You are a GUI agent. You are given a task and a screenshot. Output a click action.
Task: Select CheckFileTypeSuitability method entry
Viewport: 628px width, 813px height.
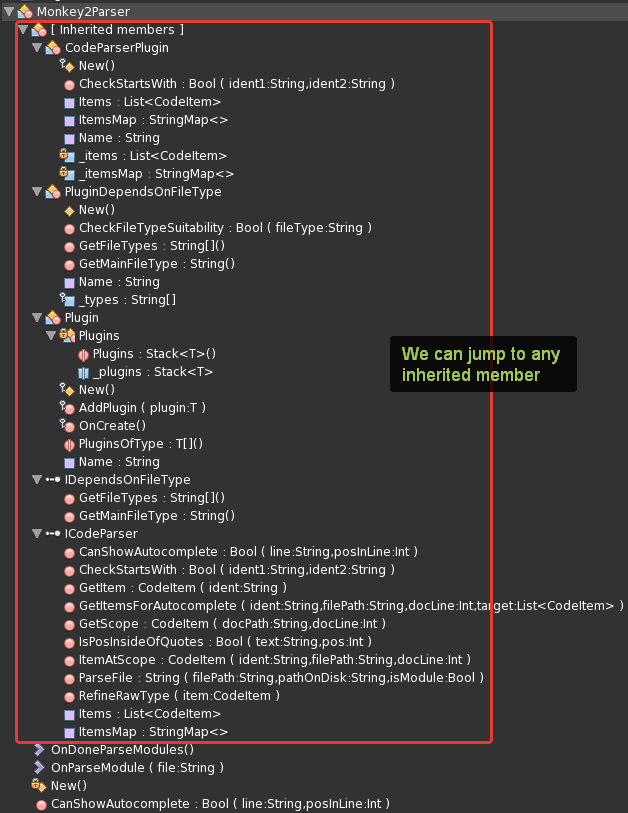coord(225,228)
